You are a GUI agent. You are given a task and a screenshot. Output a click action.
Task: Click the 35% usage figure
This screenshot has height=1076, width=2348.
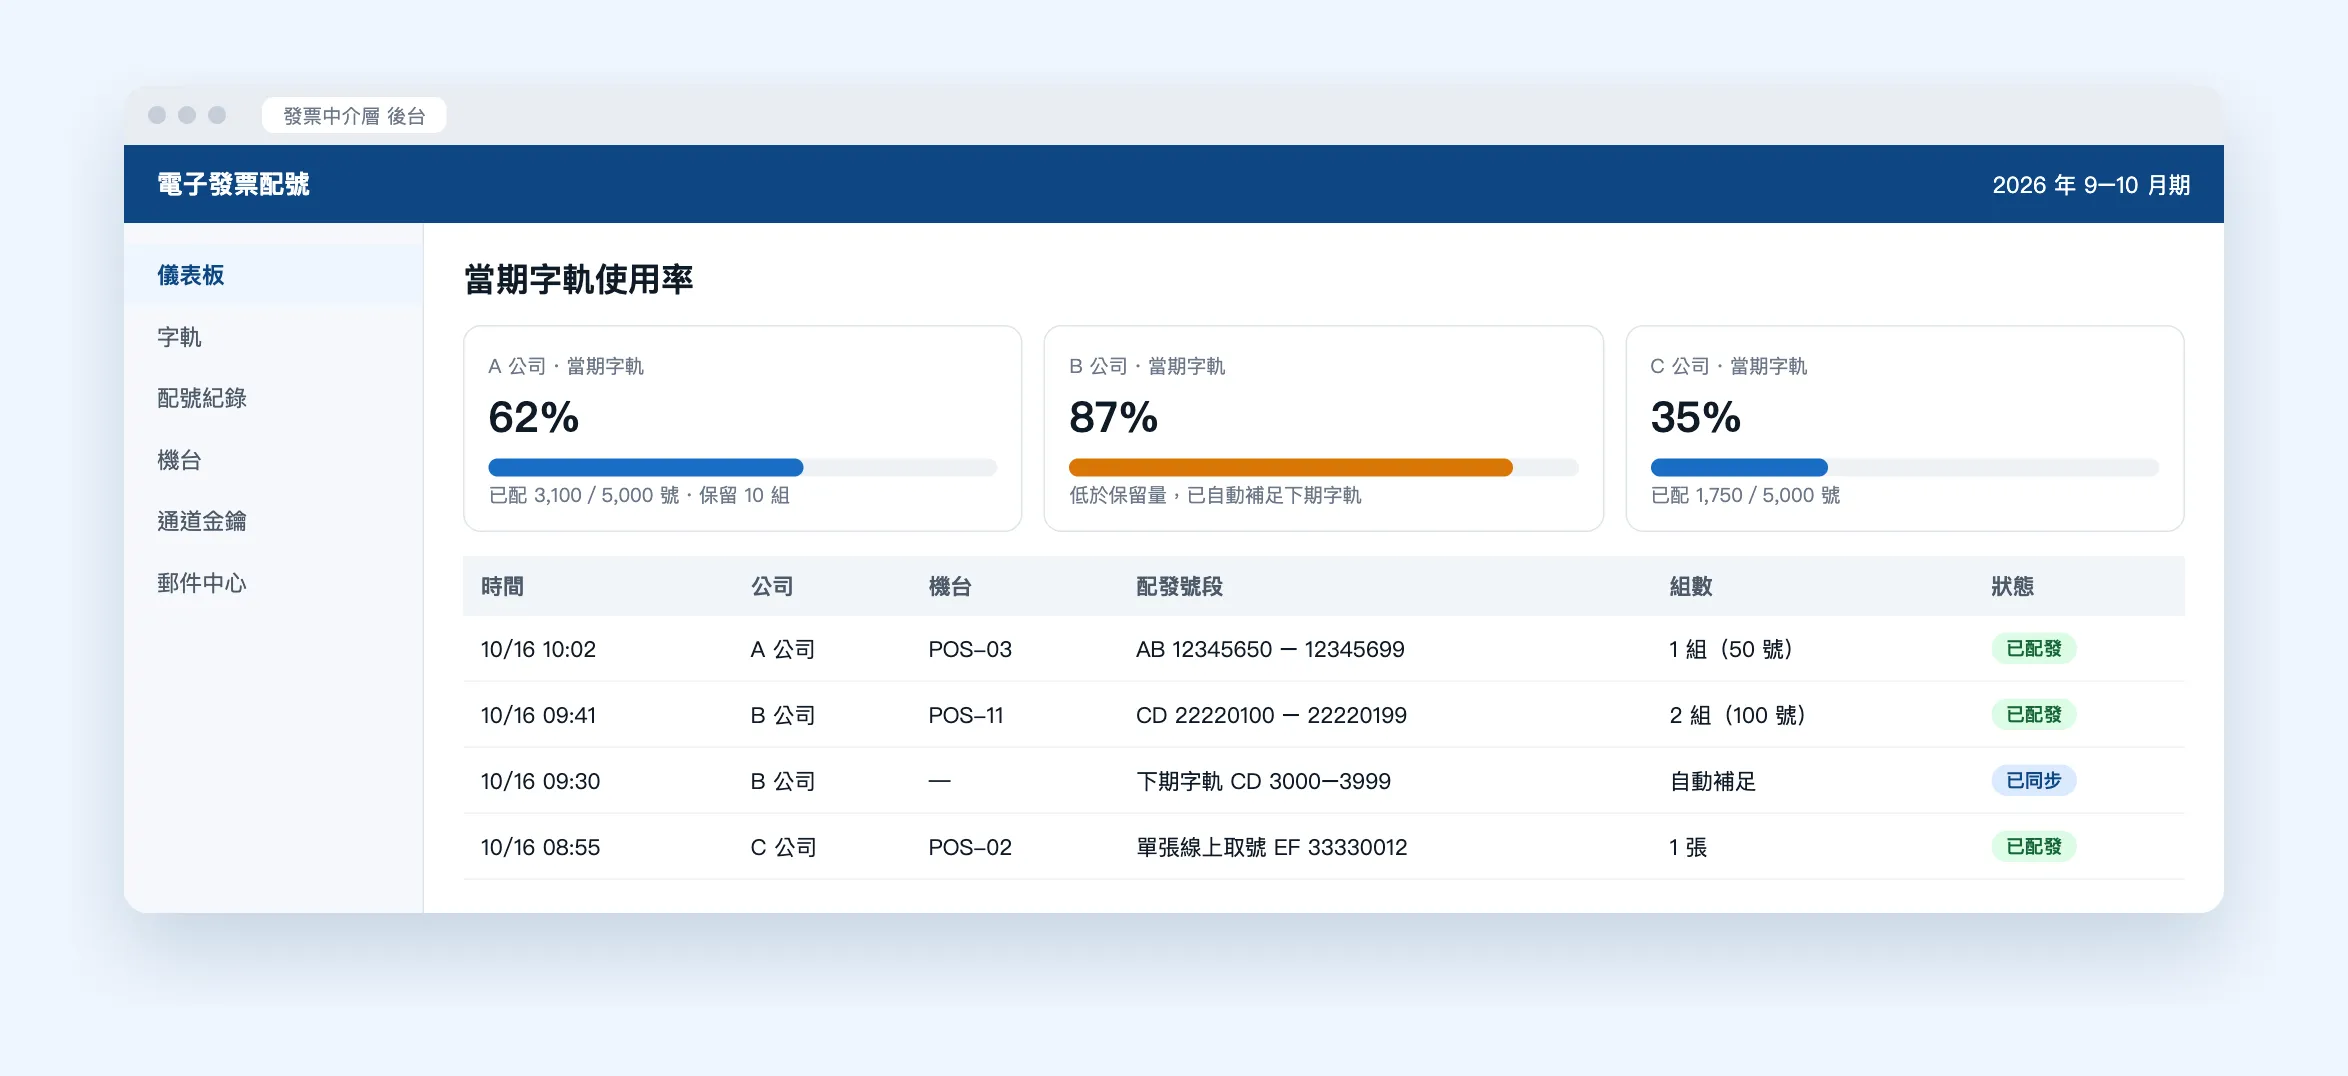(1695, 417)
